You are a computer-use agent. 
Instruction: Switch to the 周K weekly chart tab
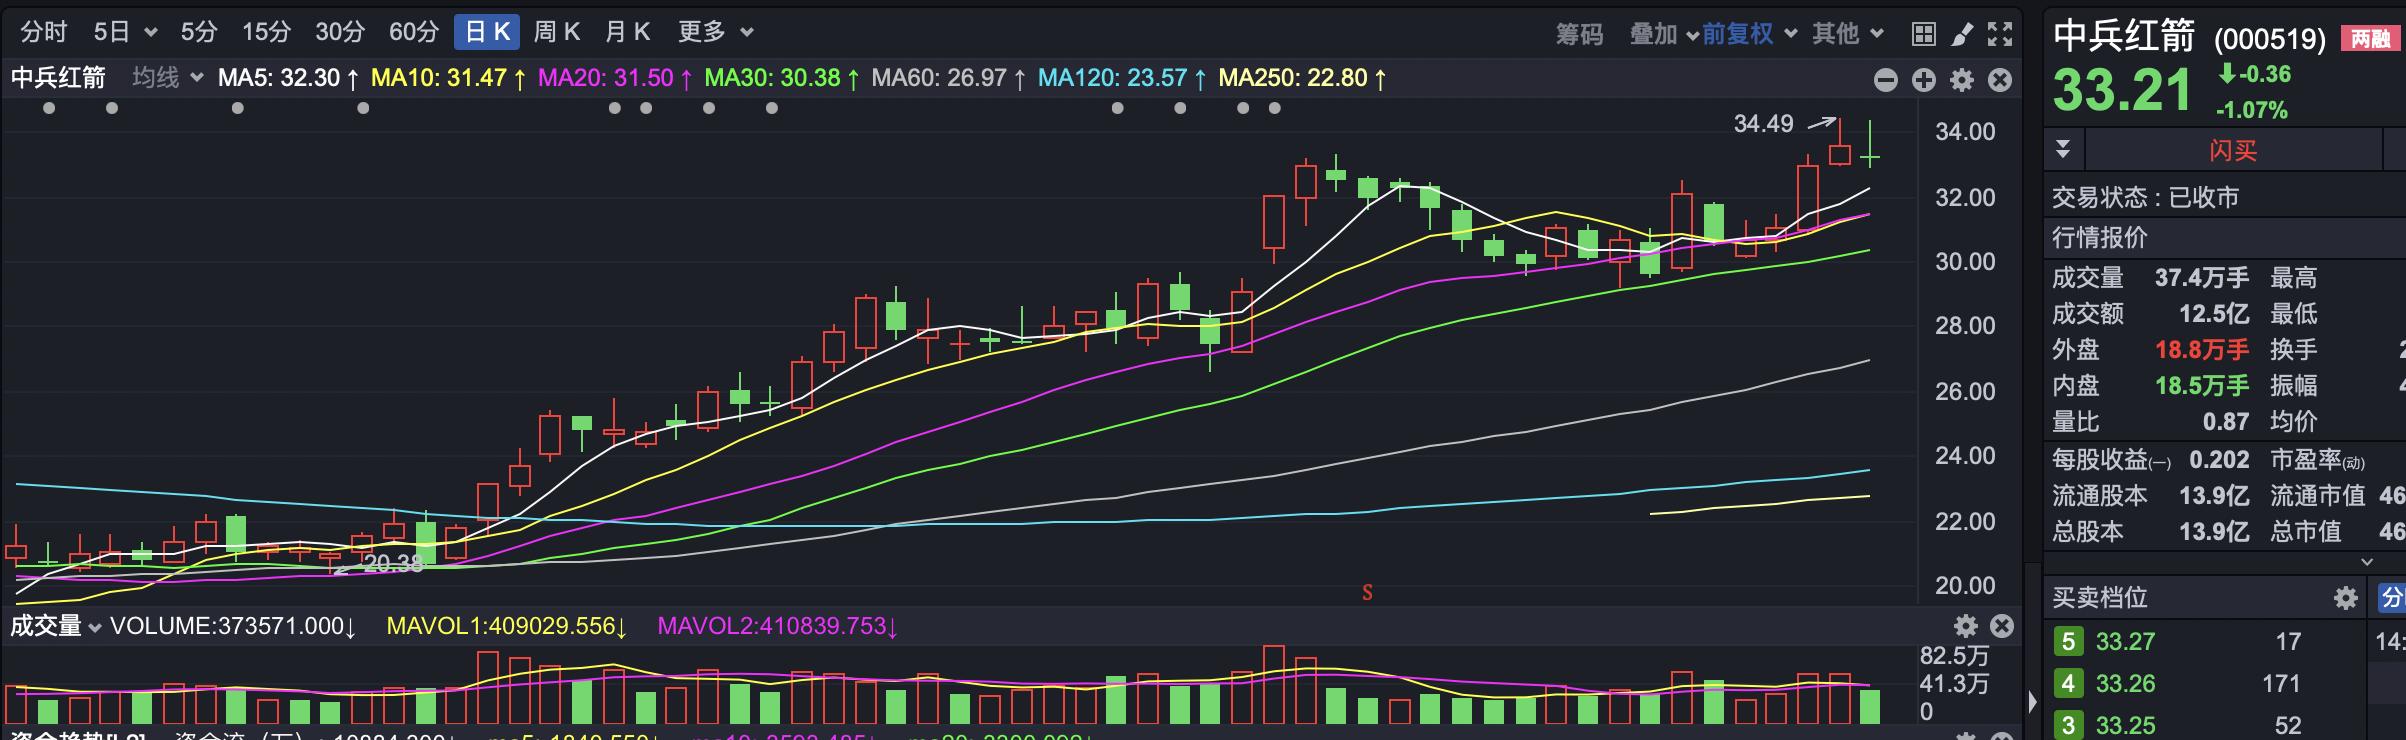(x=556, y=32)
